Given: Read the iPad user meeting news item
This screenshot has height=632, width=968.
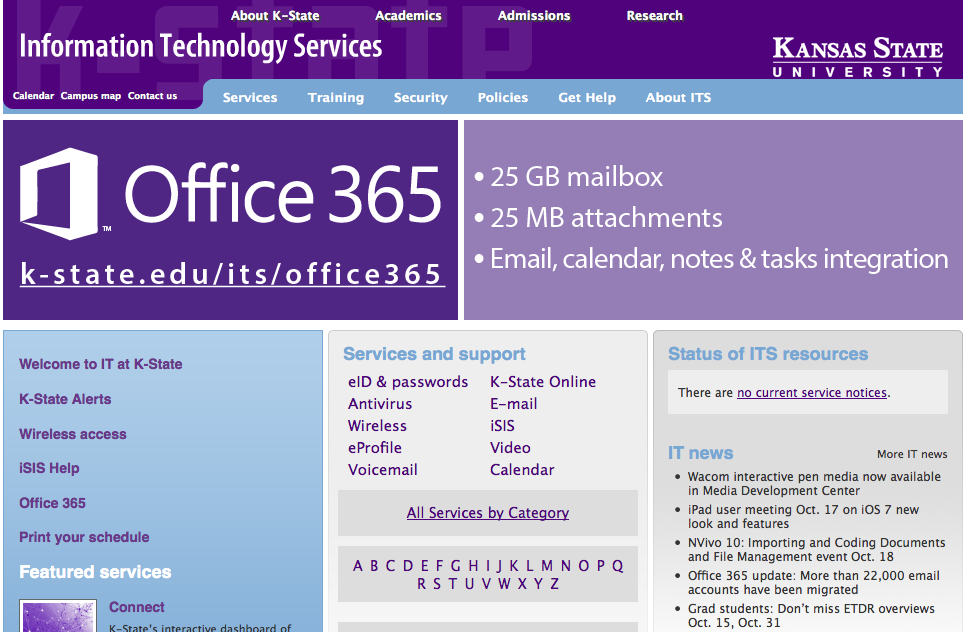Looking at the screenshot, I should (x=803, y=517).
